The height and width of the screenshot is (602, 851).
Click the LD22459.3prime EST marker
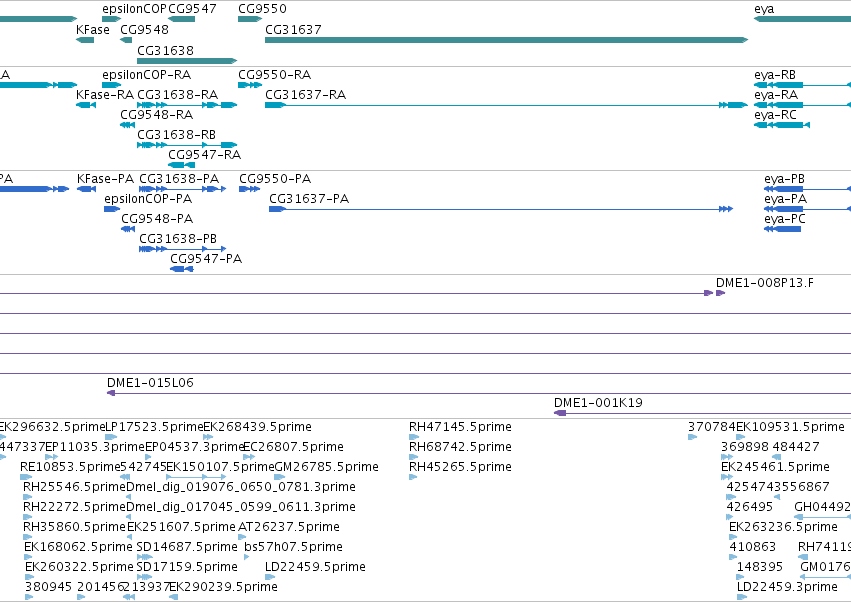[x=742, y=597]
